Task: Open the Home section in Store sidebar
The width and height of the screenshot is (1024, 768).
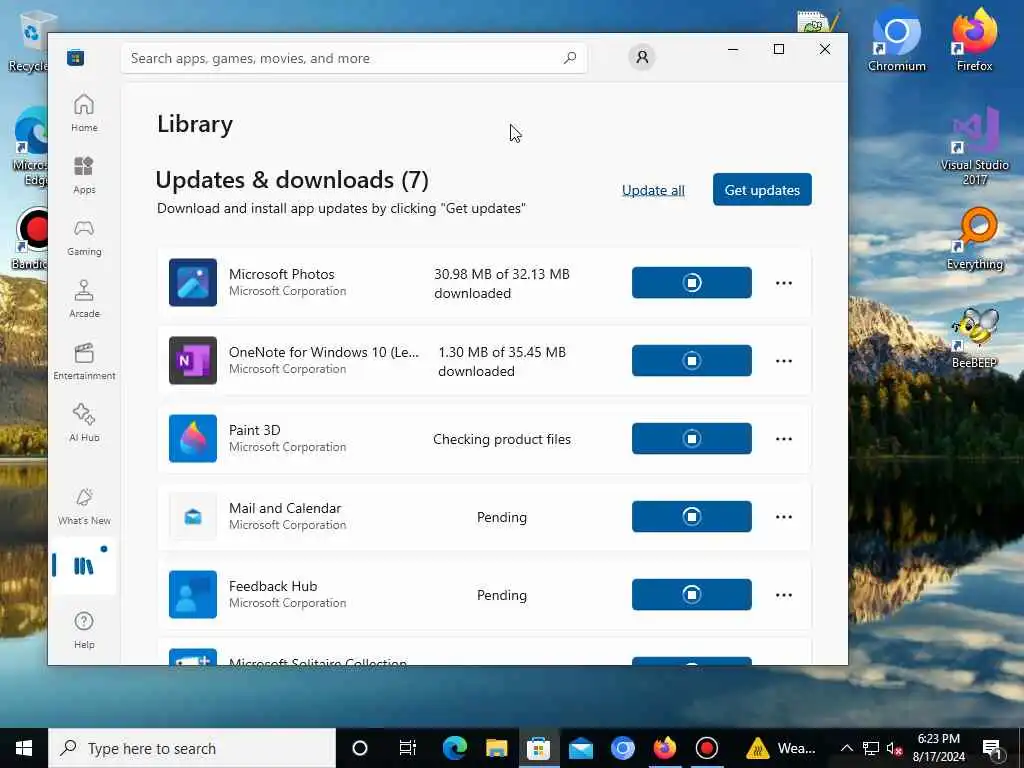Action: [84, 113]
